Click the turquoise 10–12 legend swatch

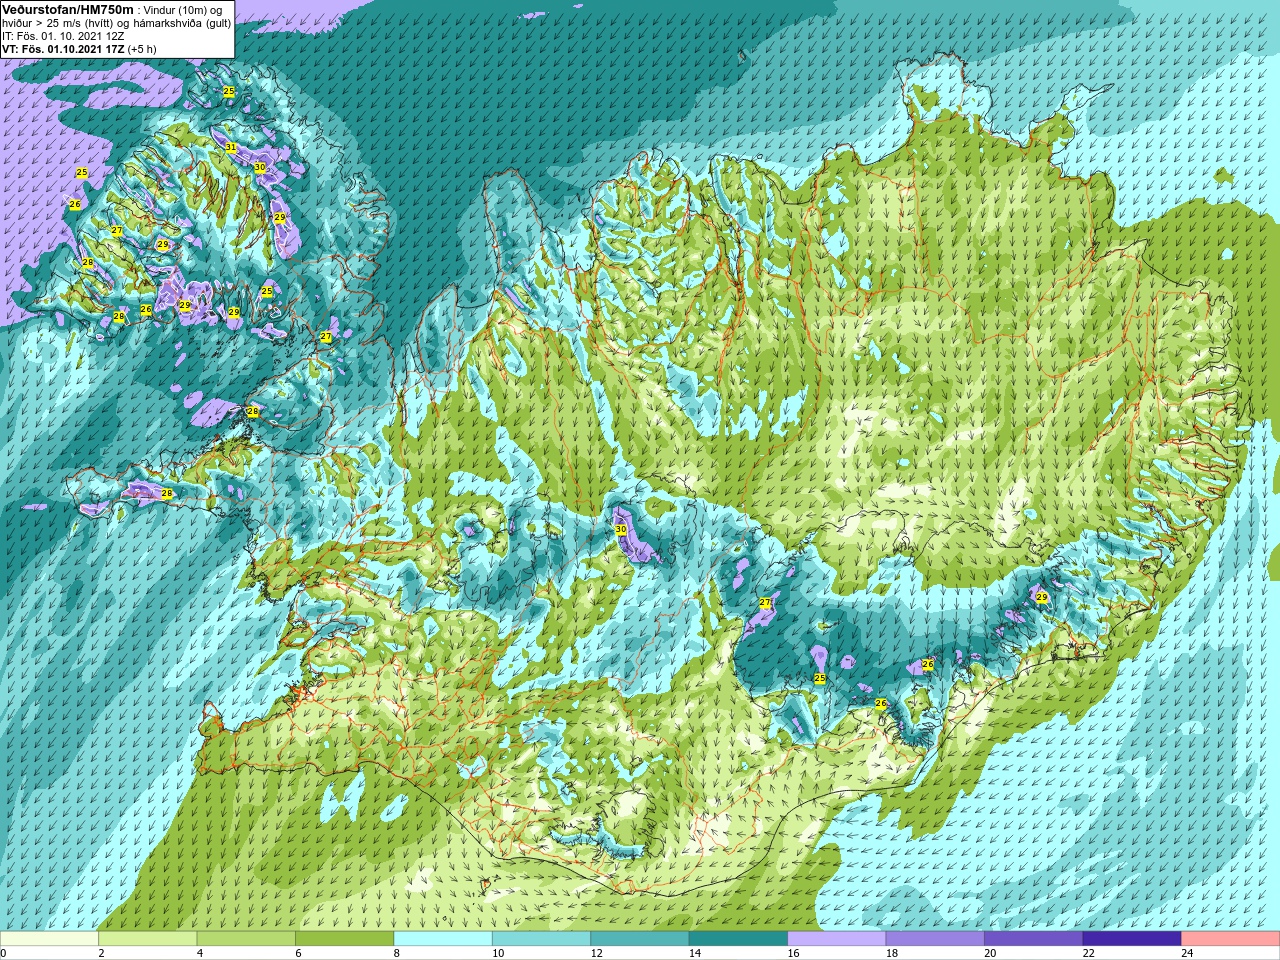[x=541, y=939]
